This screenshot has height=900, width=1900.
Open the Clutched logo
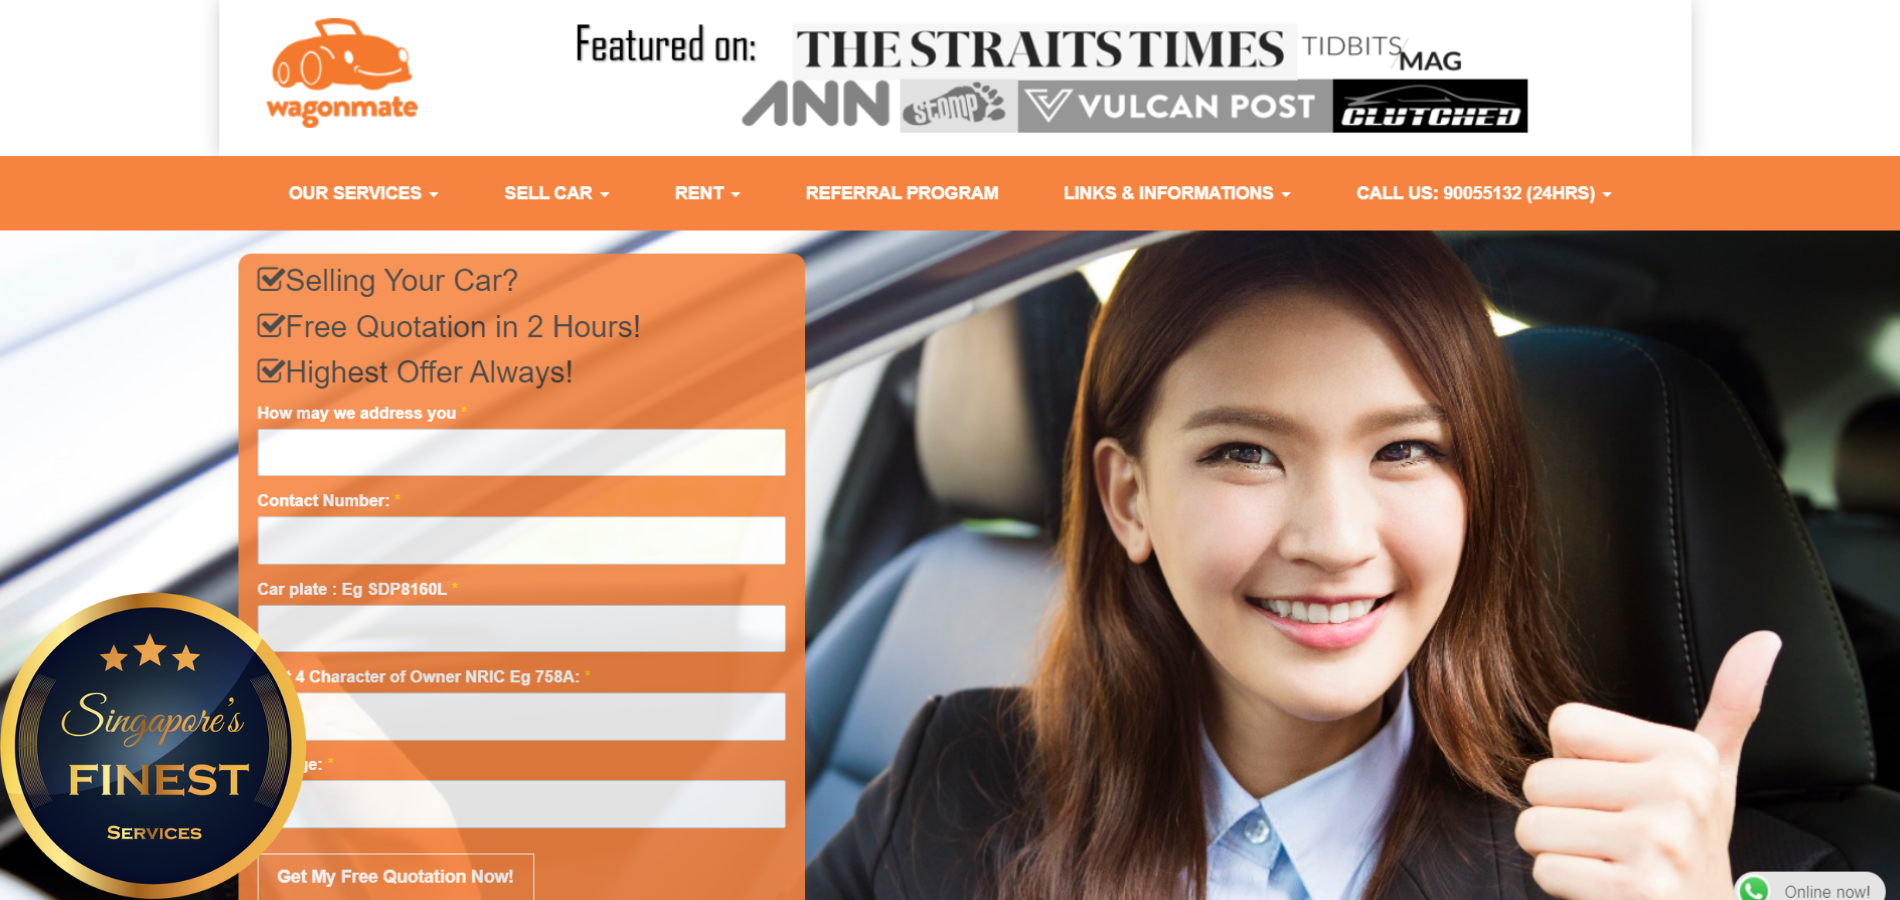1430,107
